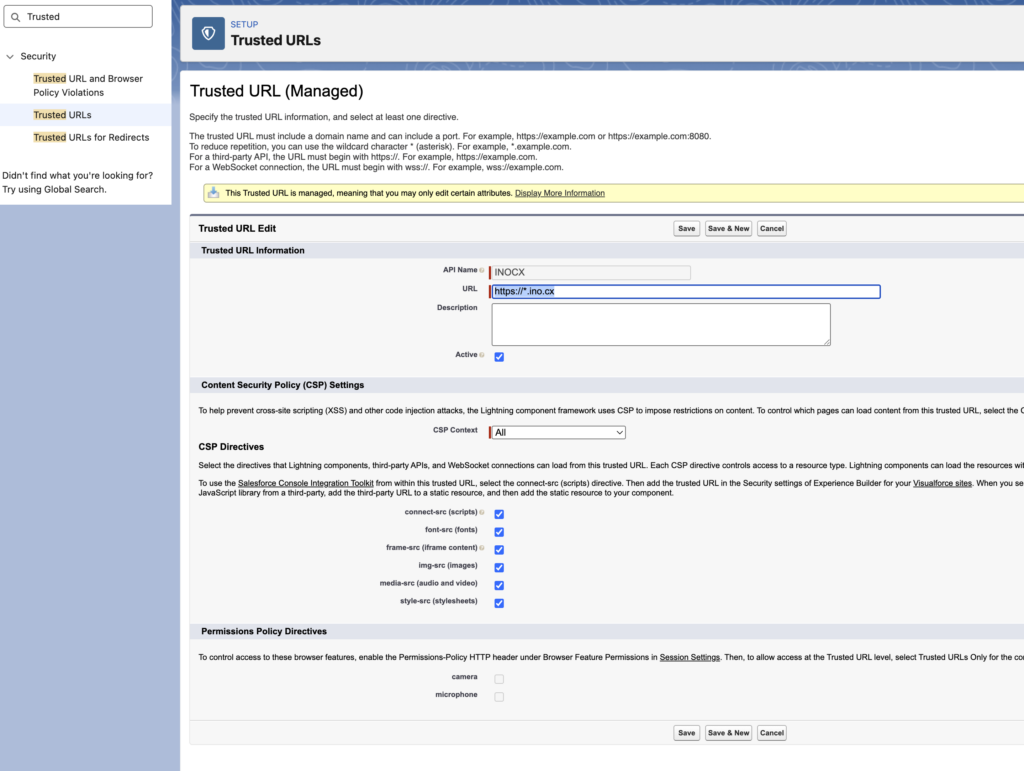This screenshot has height=771, width=1024.
Task: Disable the img-src (images) directive checkbox
Action: (499, 567)
